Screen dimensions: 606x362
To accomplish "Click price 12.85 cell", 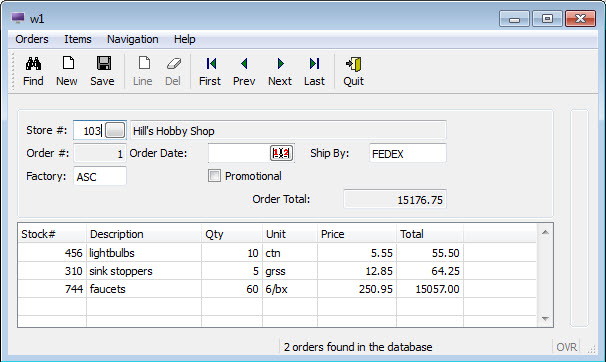I will 357,271.
